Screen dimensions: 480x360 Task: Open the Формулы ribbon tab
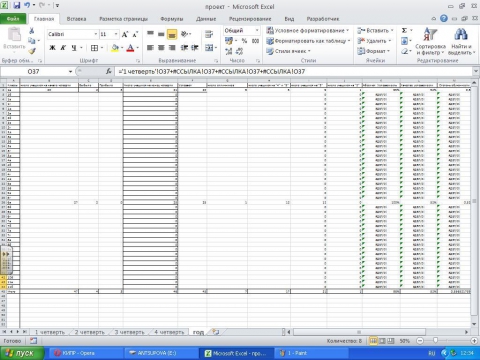tap(172, 19)
